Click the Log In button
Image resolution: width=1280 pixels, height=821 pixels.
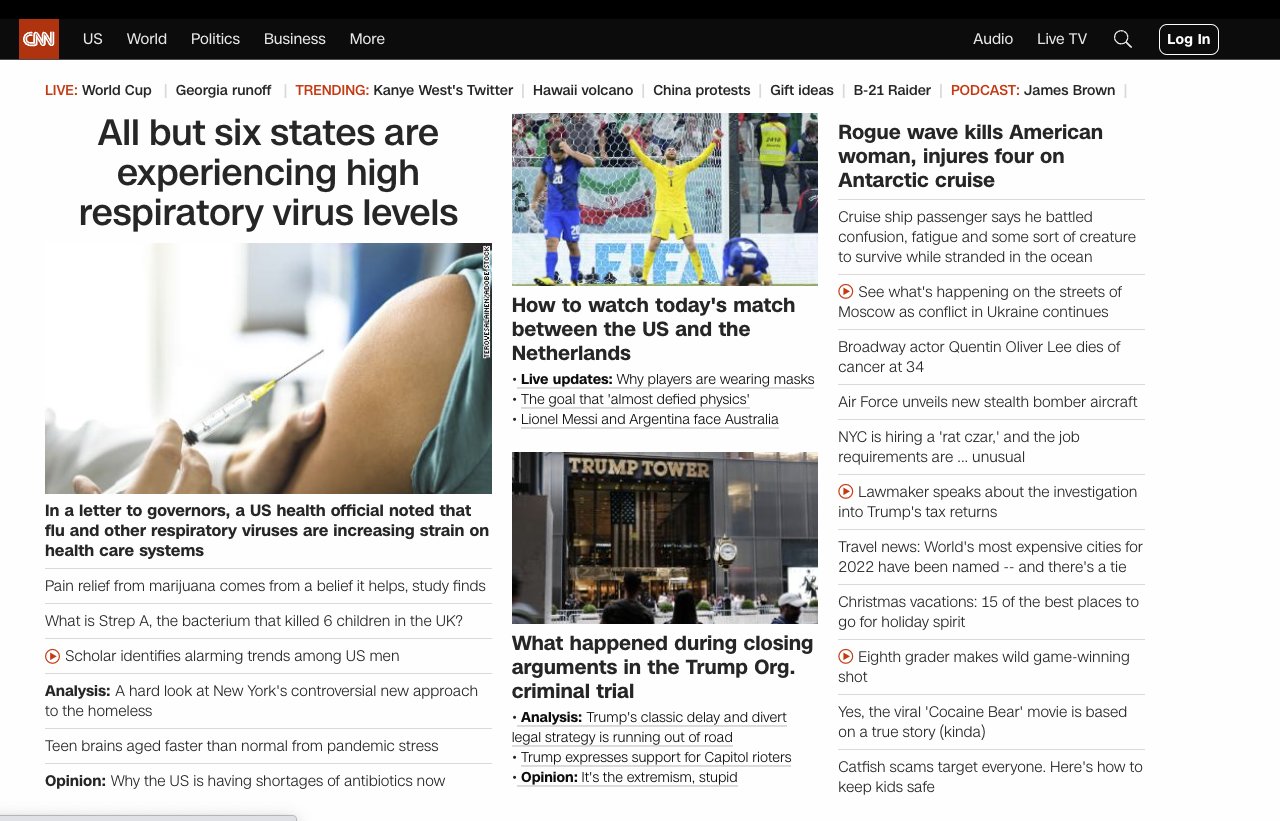coord(1189,39)
